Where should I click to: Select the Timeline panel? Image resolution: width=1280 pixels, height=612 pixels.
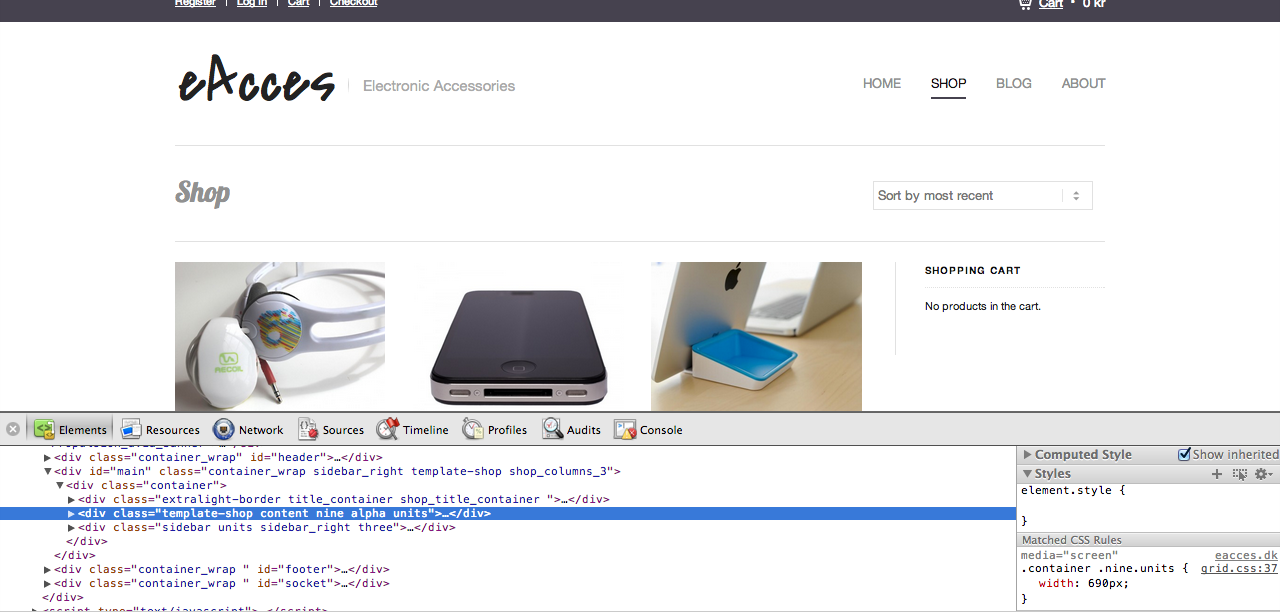point(413,430)
